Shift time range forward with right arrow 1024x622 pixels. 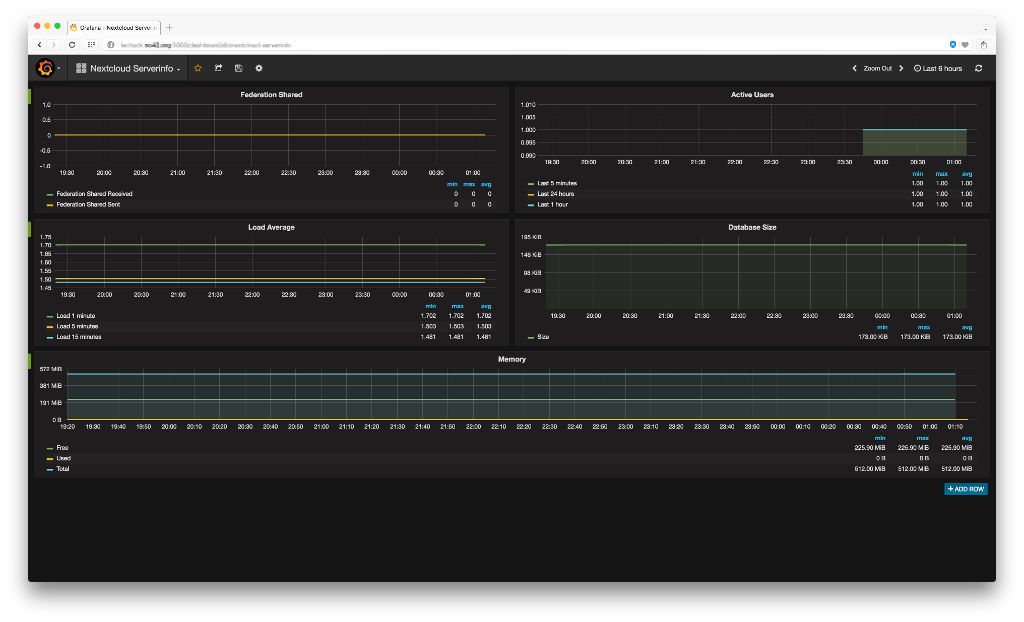(x=901, y=68)
